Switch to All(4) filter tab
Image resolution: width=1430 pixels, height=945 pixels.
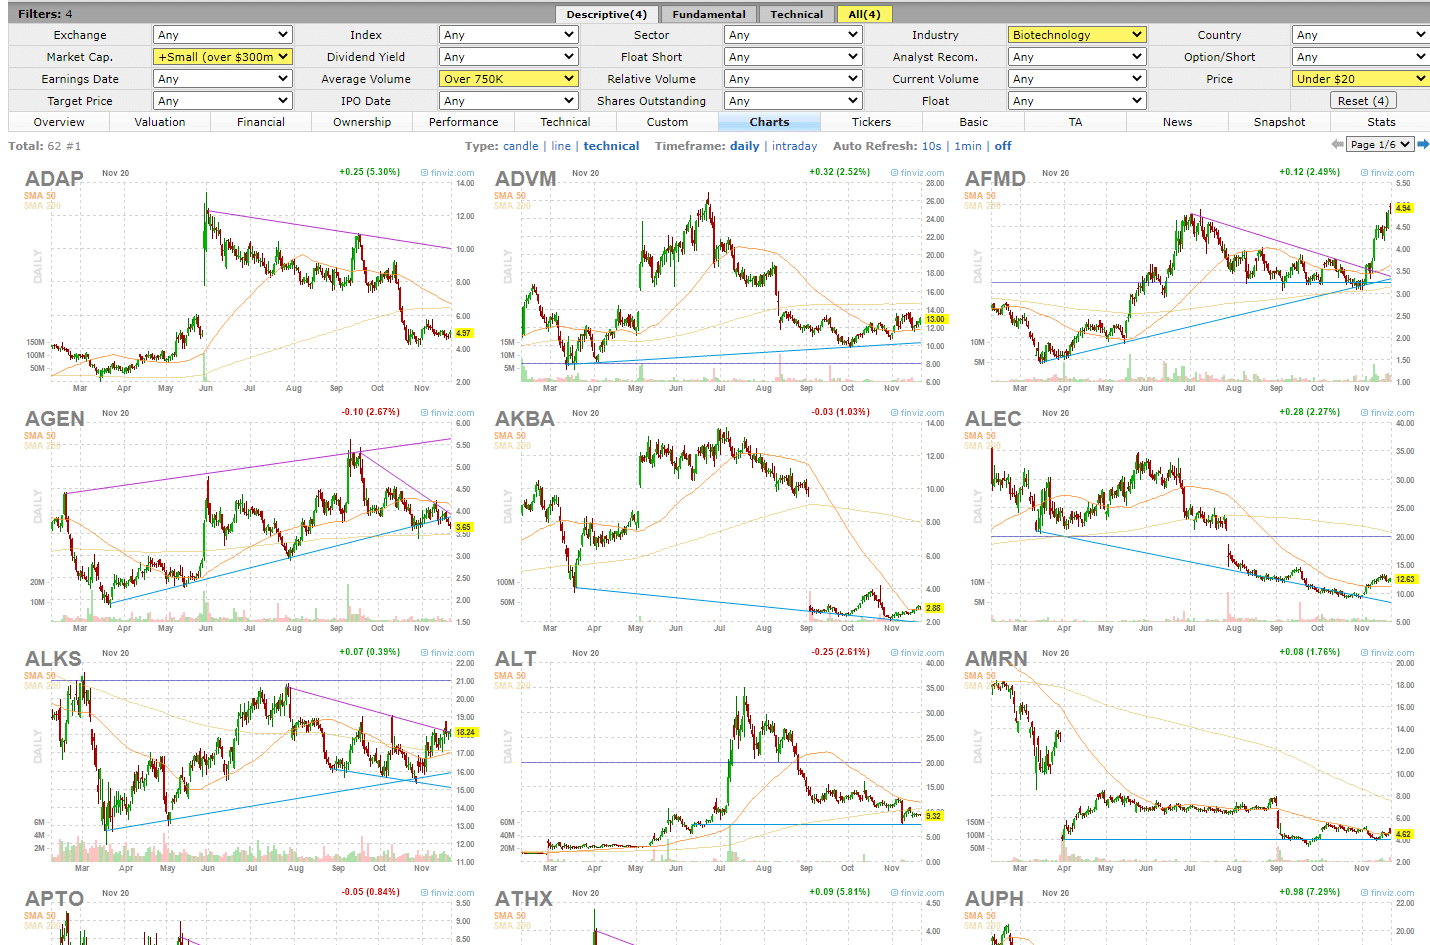click(x=864, y=14)
